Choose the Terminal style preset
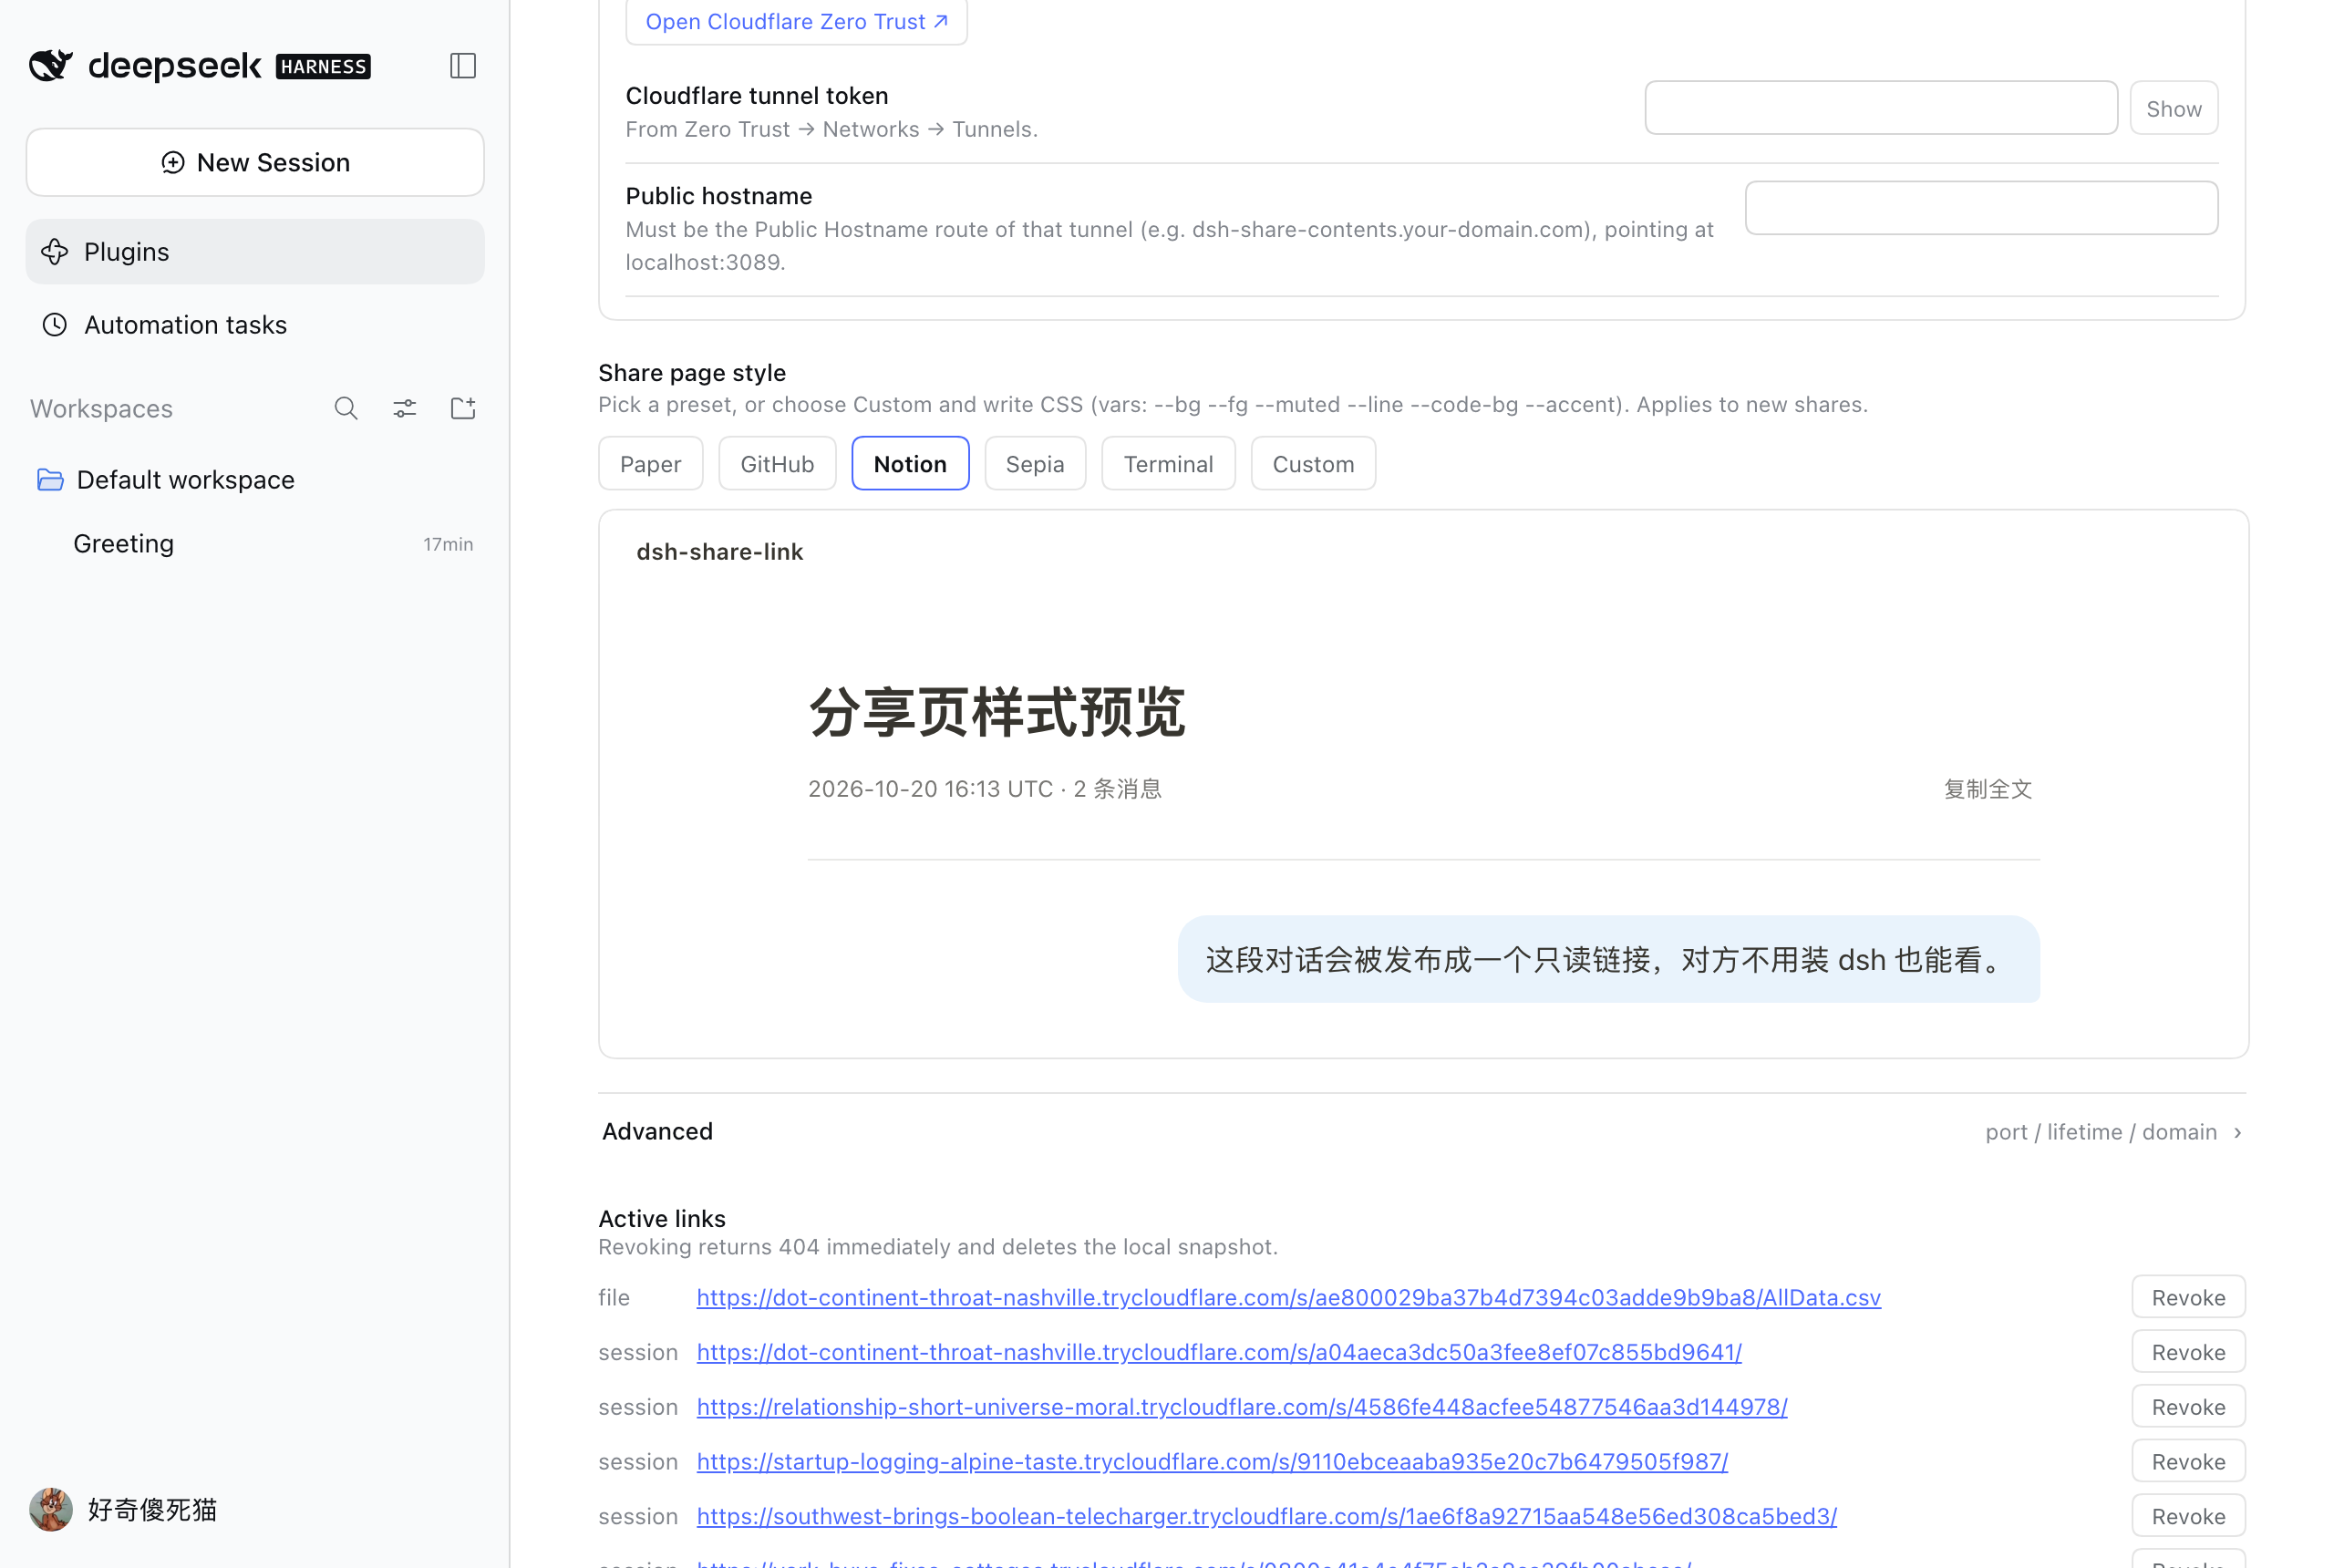The height and width of the screenshot is (1568, 2334). [1168, 464]
